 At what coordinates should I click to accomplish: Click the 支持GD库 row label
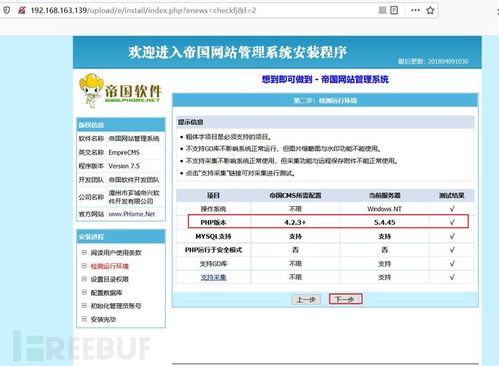(213, 264)
